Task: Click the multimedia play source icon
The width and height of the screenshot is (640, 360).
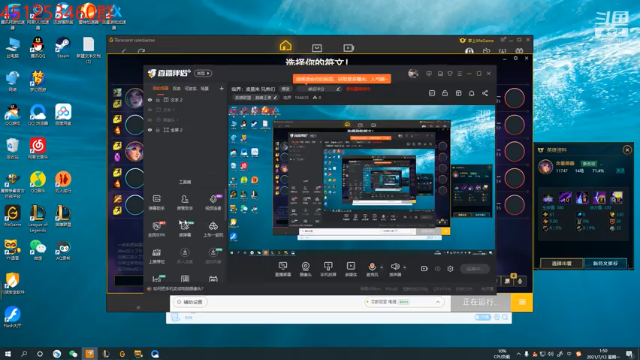Action: [x=351, y=267]
